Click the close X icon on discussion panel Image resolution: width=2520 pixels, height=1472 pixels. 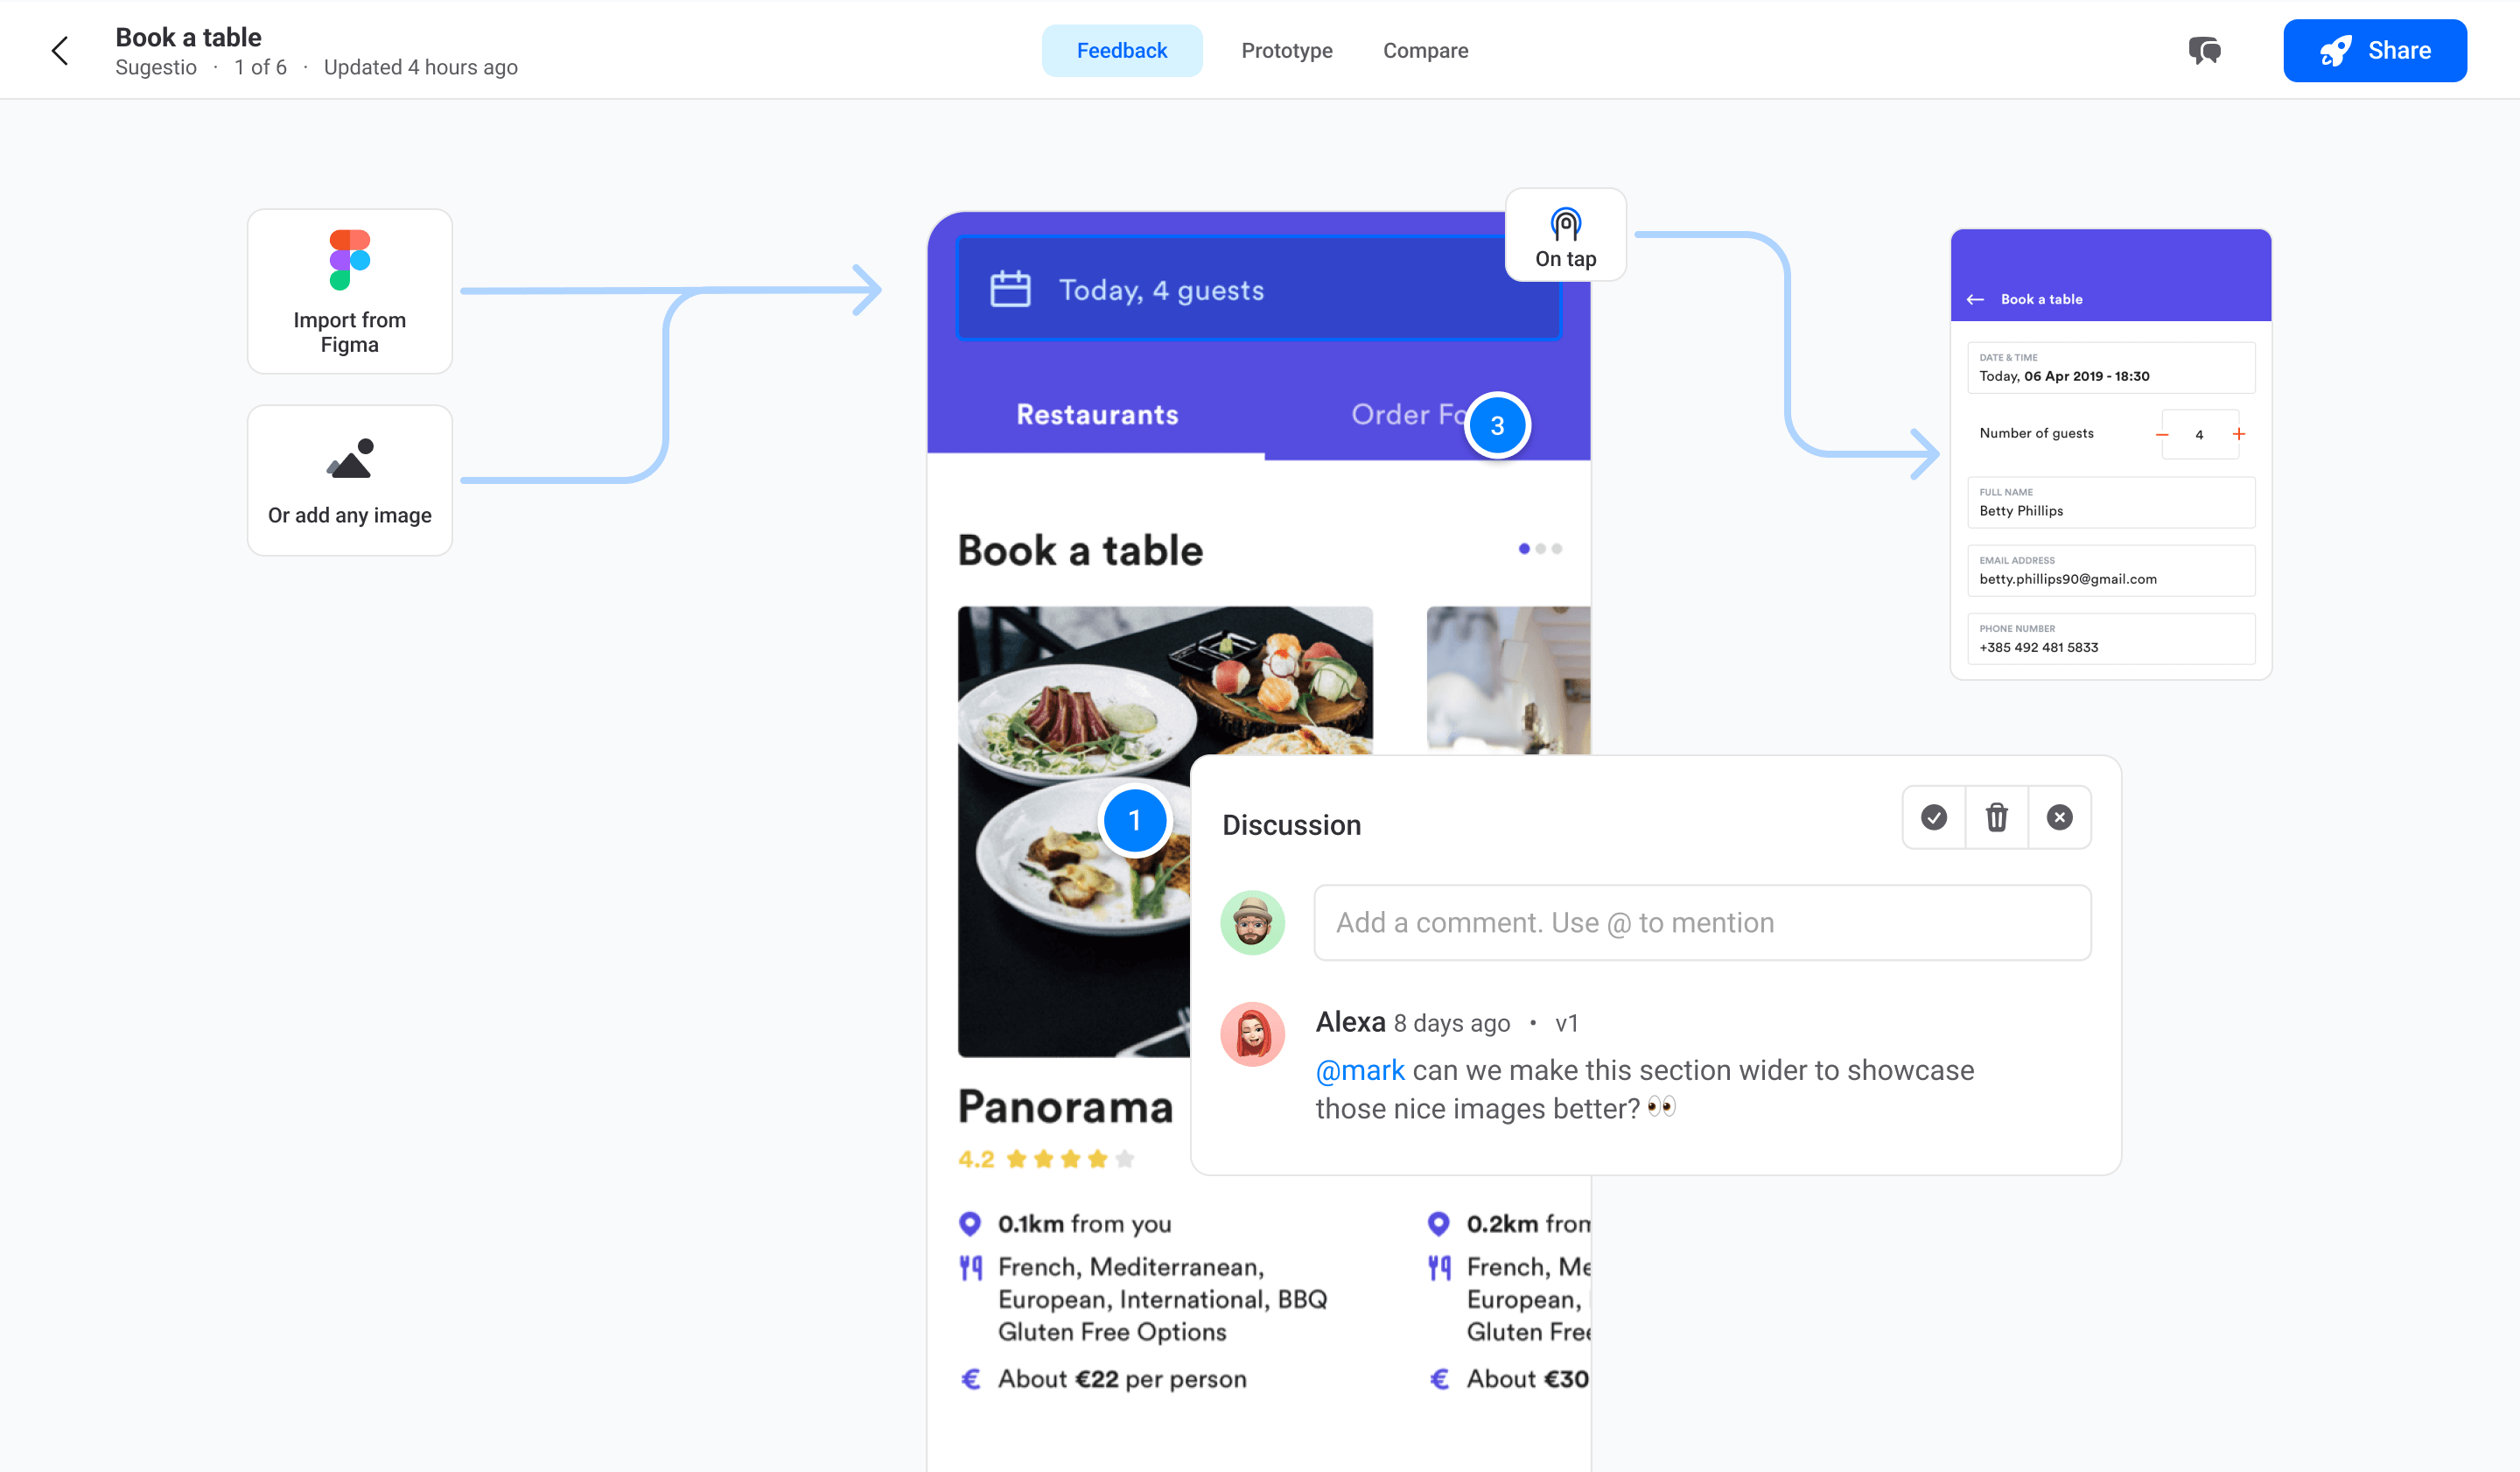coord(2060,817)
